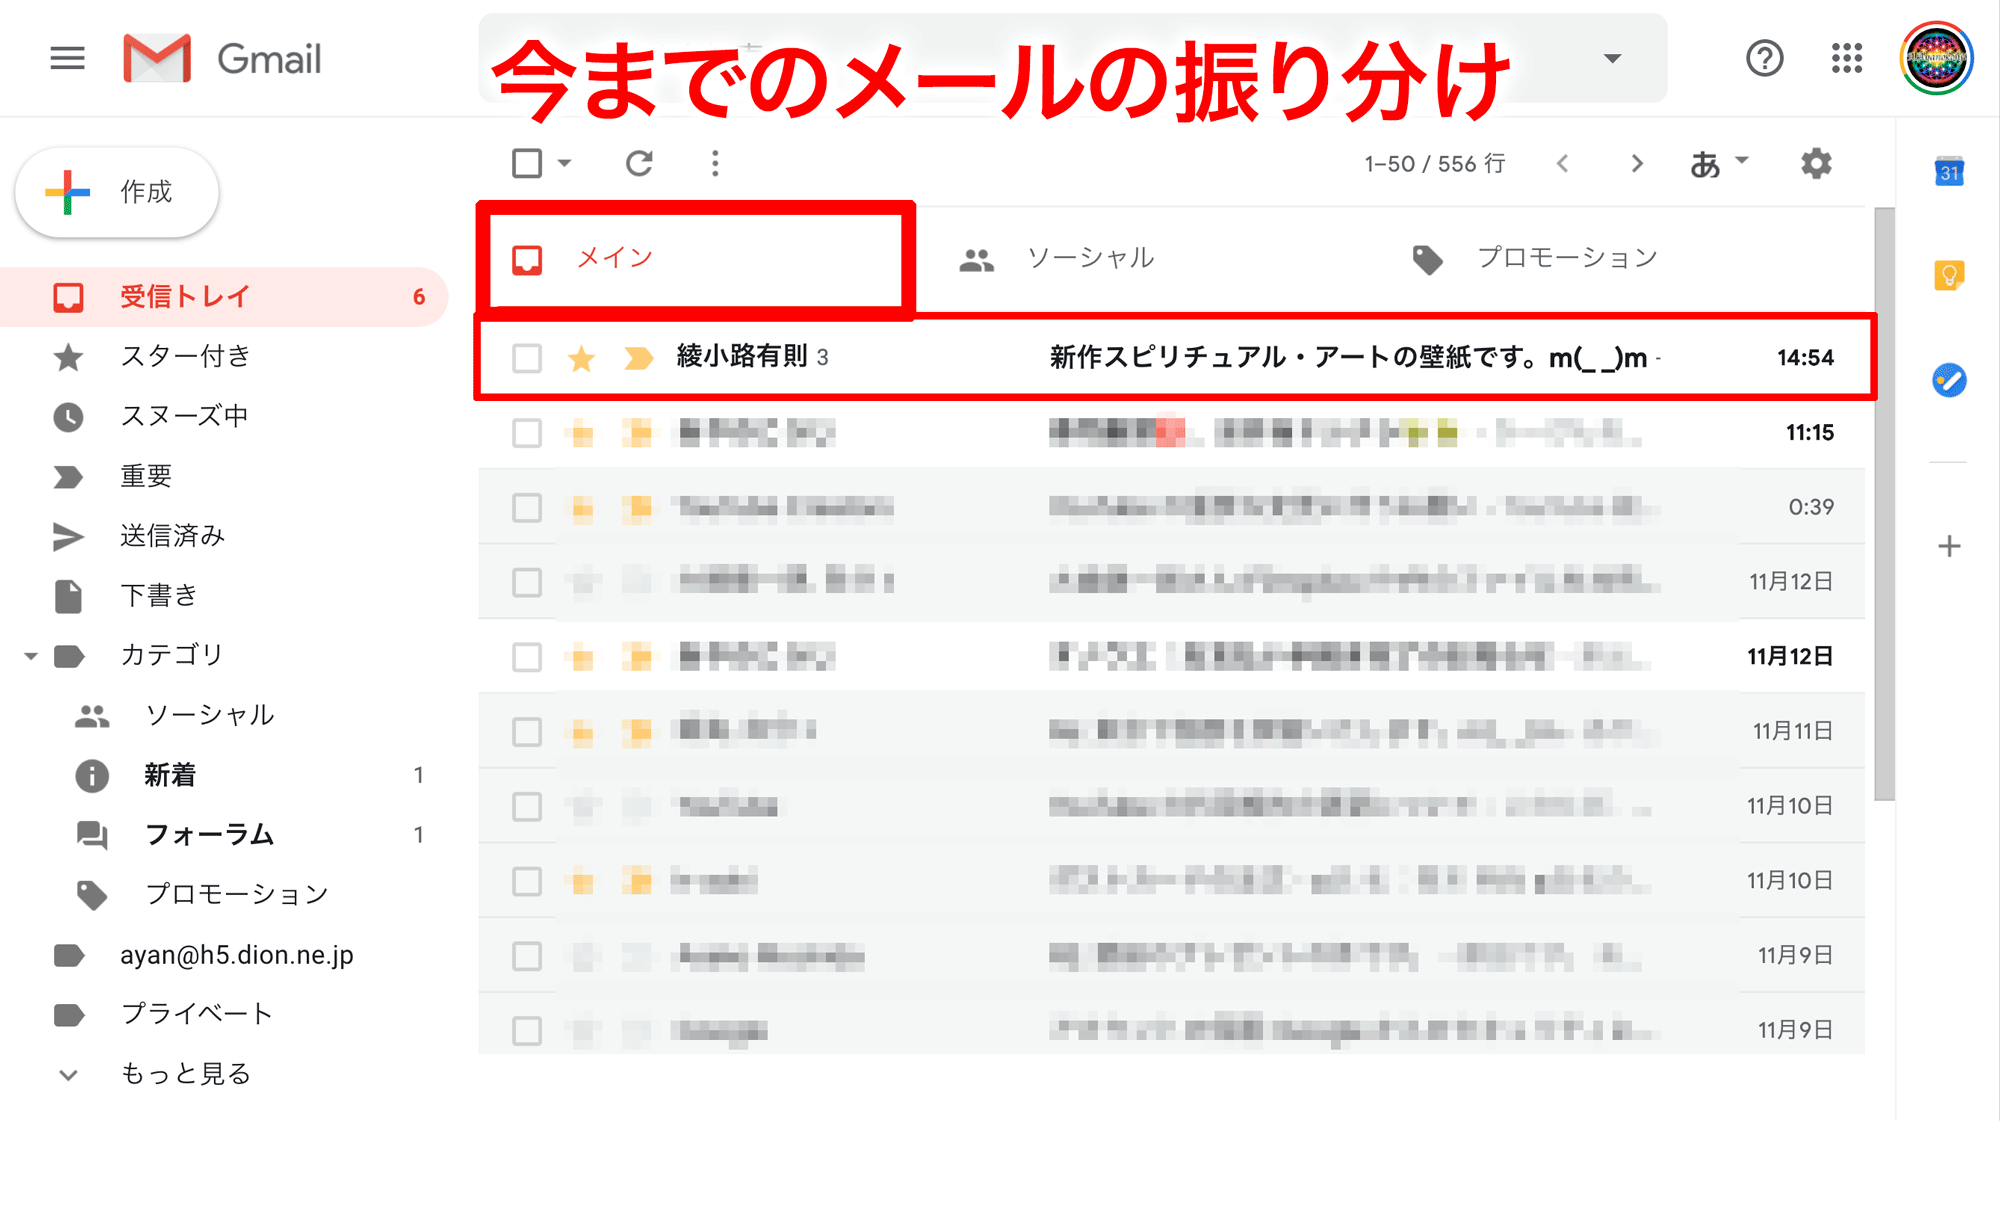Screen dimensions: 2000x1213
Task: Open the Google apps grid
Action: click(x=1846, y=58)
